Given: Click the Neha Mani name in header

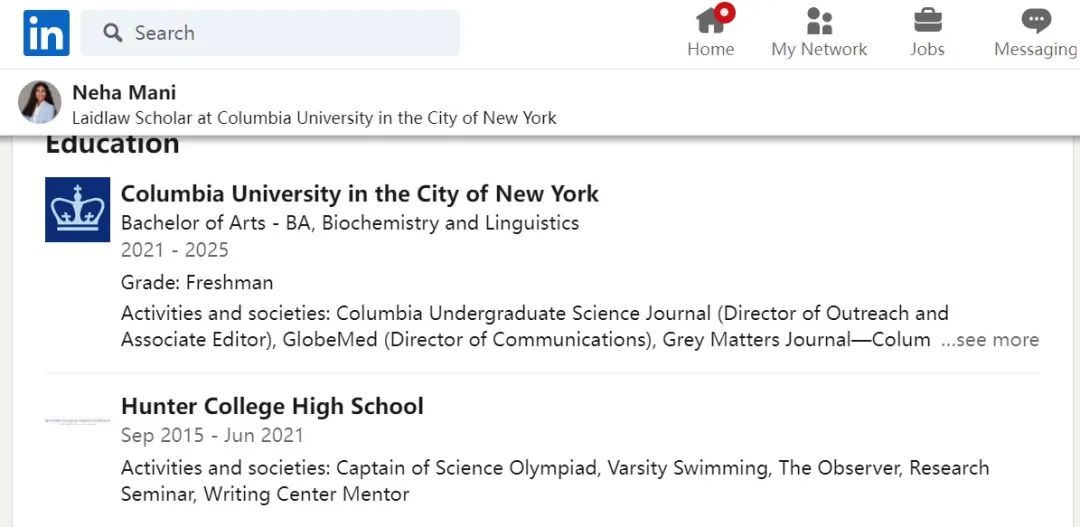Looking at the screenshot, I should [124, 93].
